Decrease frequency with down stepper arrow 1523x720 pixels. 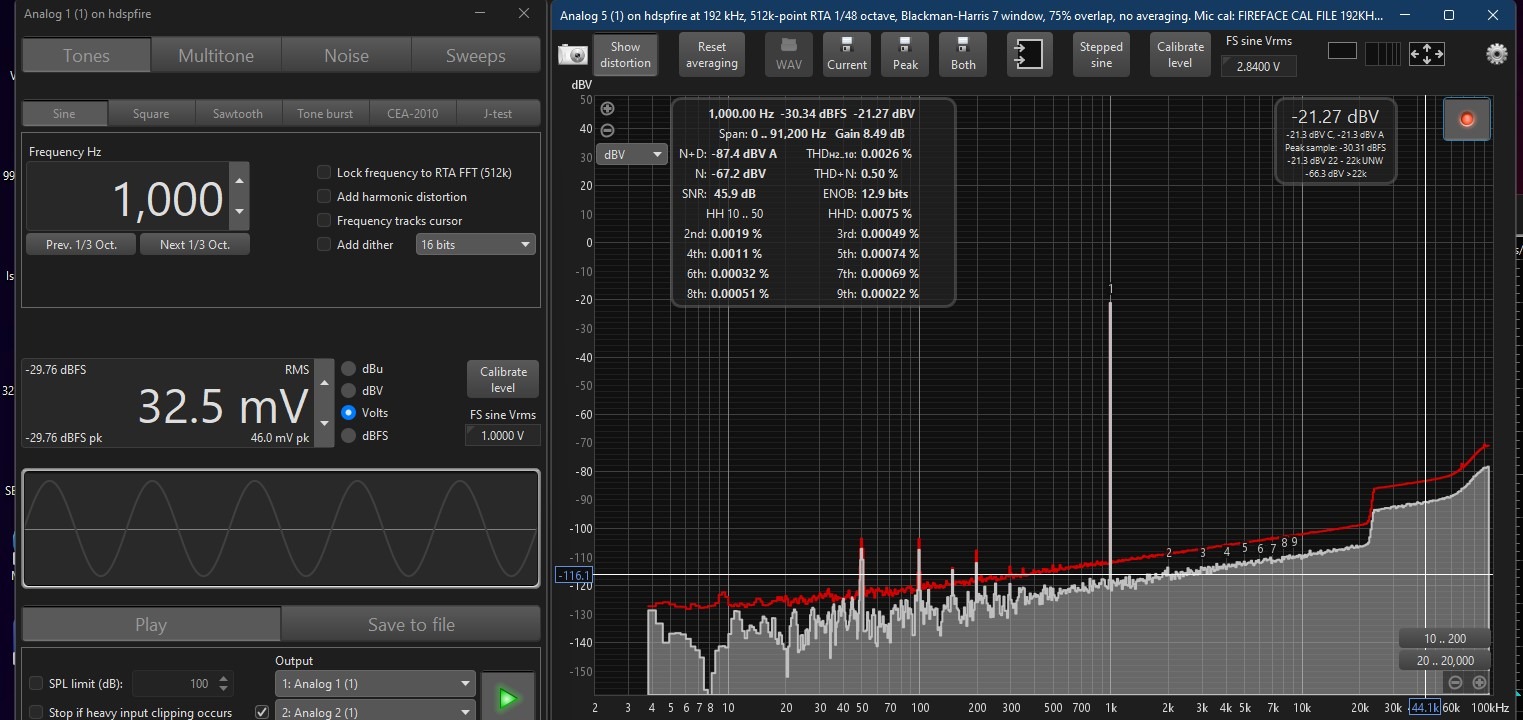[x=238, y=212]
